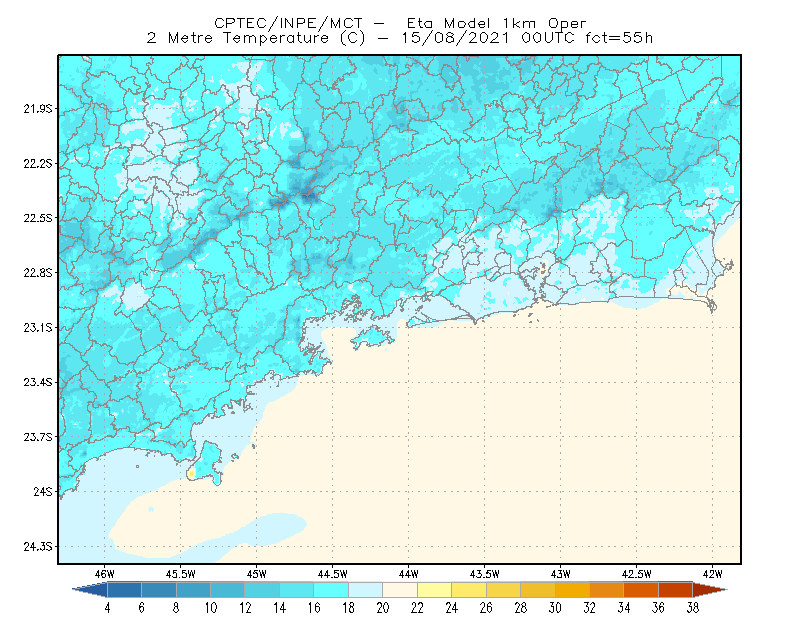
Task: Click the legend value '26'
Action: tap(486, 608)
